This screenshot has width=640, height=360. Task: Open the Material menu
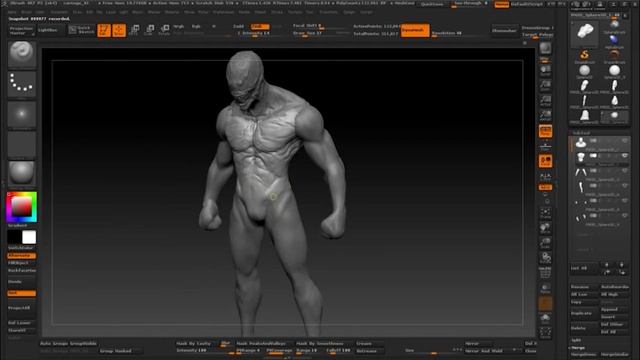pyautogui.click(x=172, y=12)
